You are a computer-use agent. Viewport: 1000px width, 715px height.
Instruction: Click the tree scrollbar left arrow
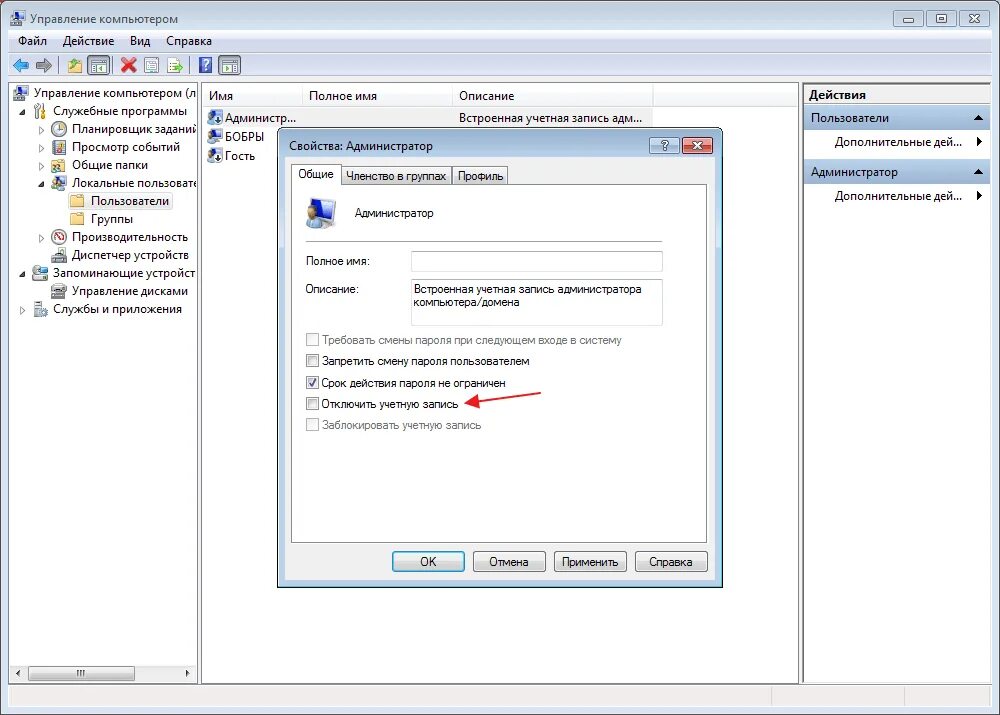pos(18,673)
